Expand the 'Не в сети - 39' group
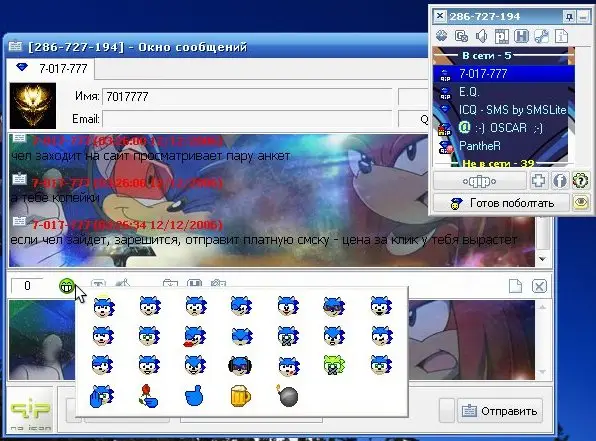 tap(503, 163)
